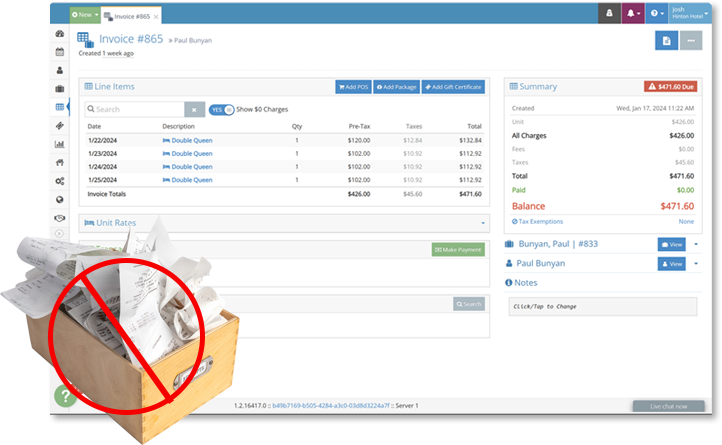This screenshot has height=445, width=722.
Task: Click the gray Search button below payments
Action: 469,304
